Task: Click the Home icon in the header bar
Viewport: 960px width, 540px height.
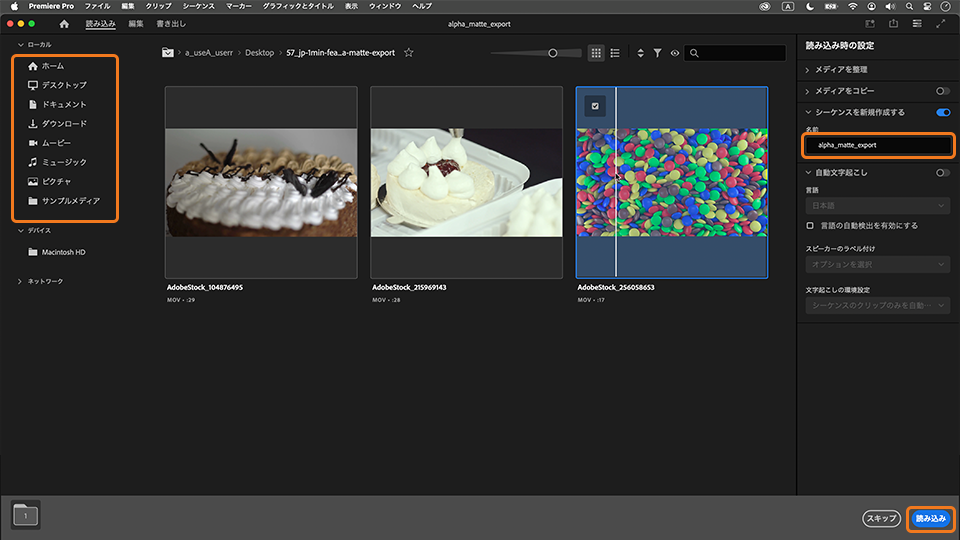Action: [65, 23]
